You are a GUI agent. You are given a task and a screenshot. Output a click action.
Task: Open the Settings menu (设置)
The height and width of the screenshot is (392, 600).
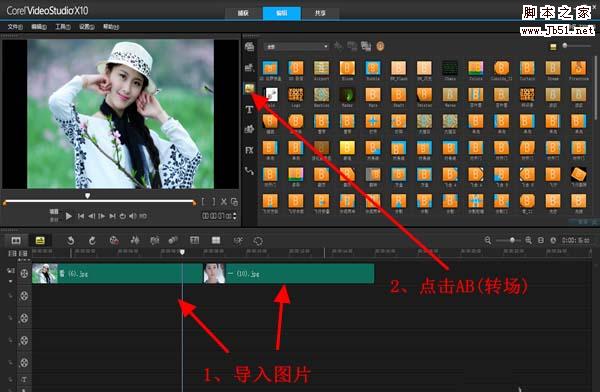(x=86, y=27)
